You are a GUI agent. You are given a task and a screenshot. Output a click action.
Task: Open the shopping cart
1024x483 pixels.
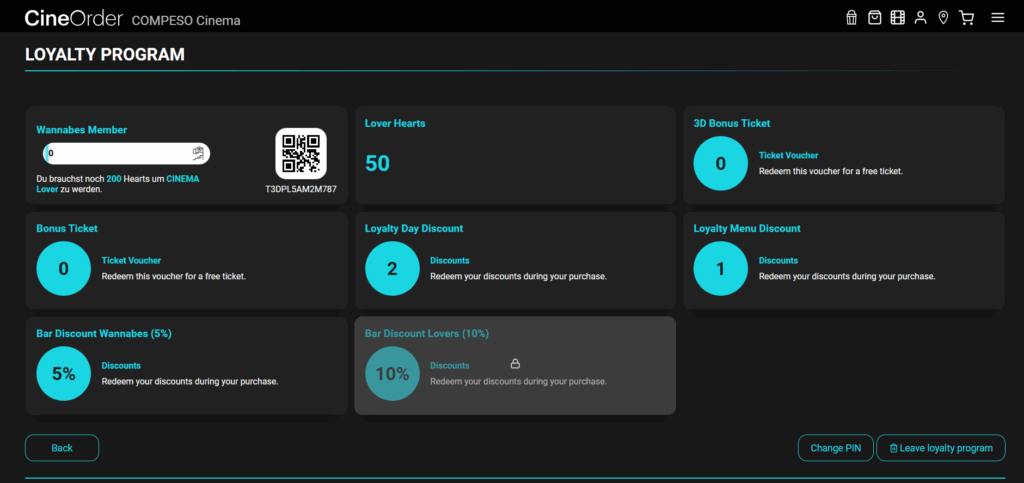click(x=966, y=18)
